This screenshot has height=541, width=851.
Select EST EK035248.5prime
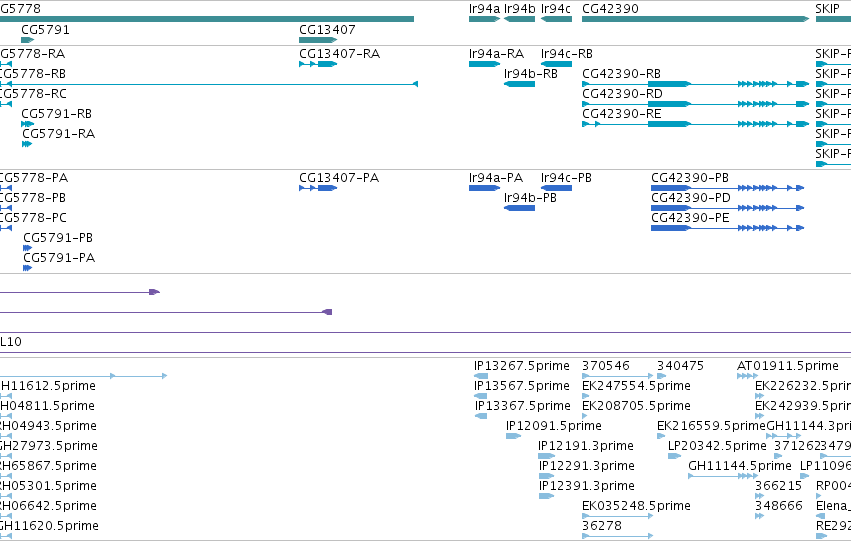tap(636, 507)
